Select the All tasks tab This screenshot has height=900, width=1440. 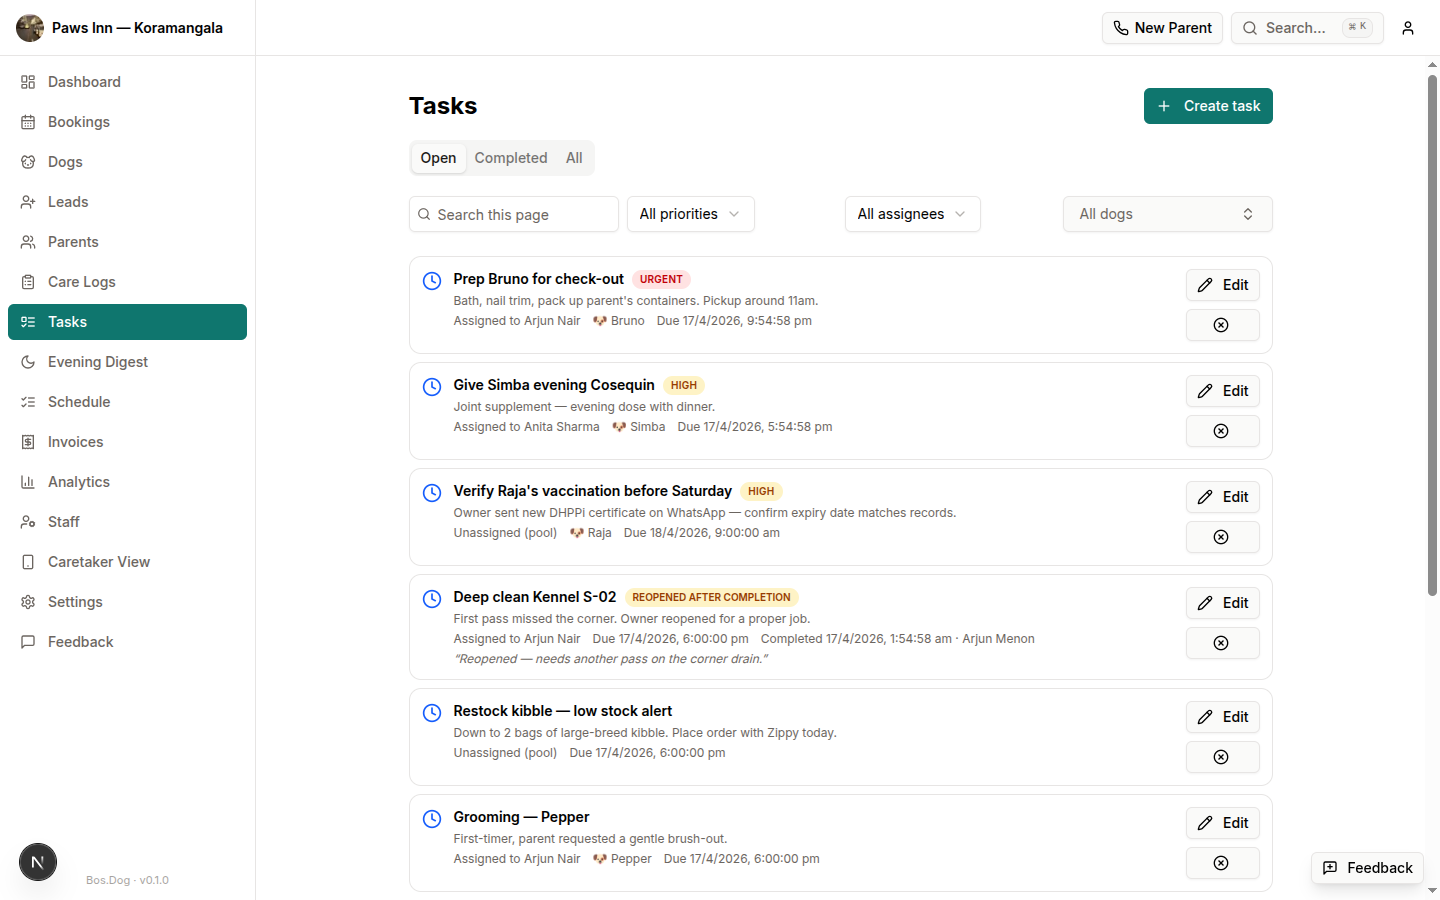574,157
